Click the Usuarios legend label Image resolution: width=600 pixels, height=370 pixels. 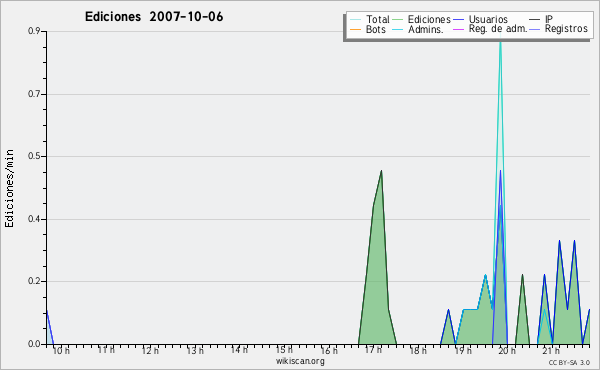point(488,19)
